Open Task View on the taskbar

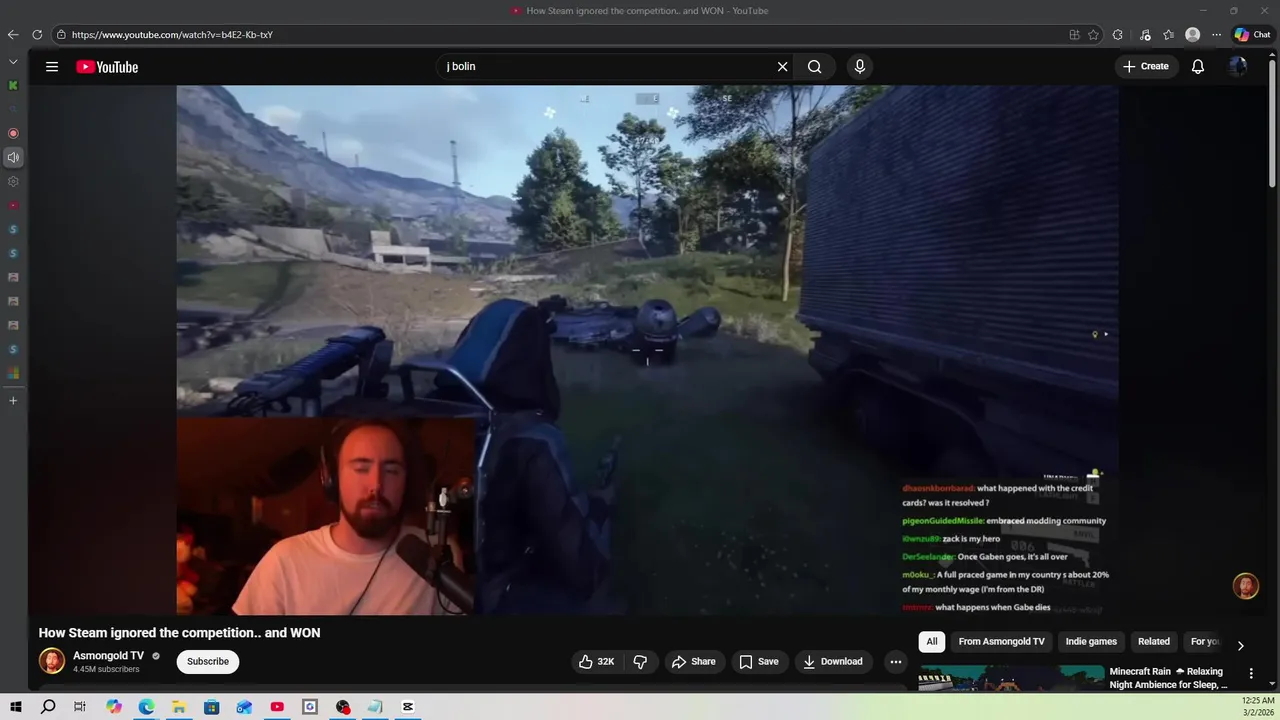(80, 707)
